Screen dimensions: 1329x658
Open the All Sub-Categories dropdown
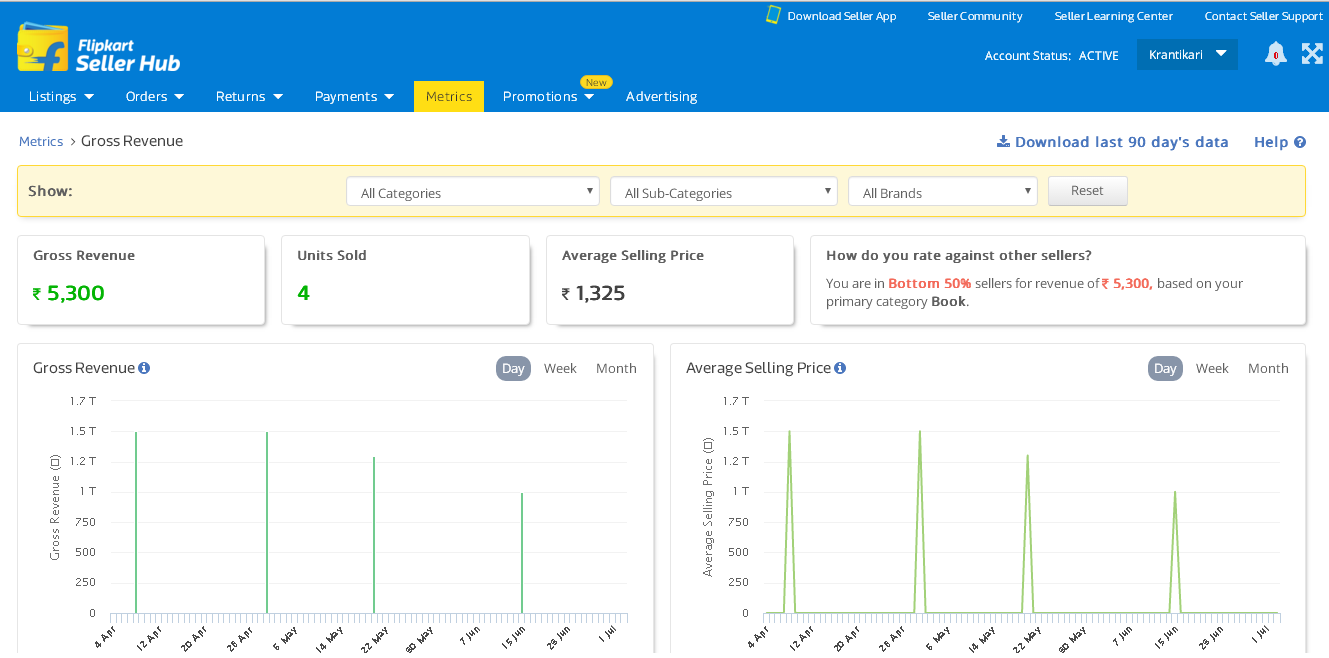tap(722, 192)
